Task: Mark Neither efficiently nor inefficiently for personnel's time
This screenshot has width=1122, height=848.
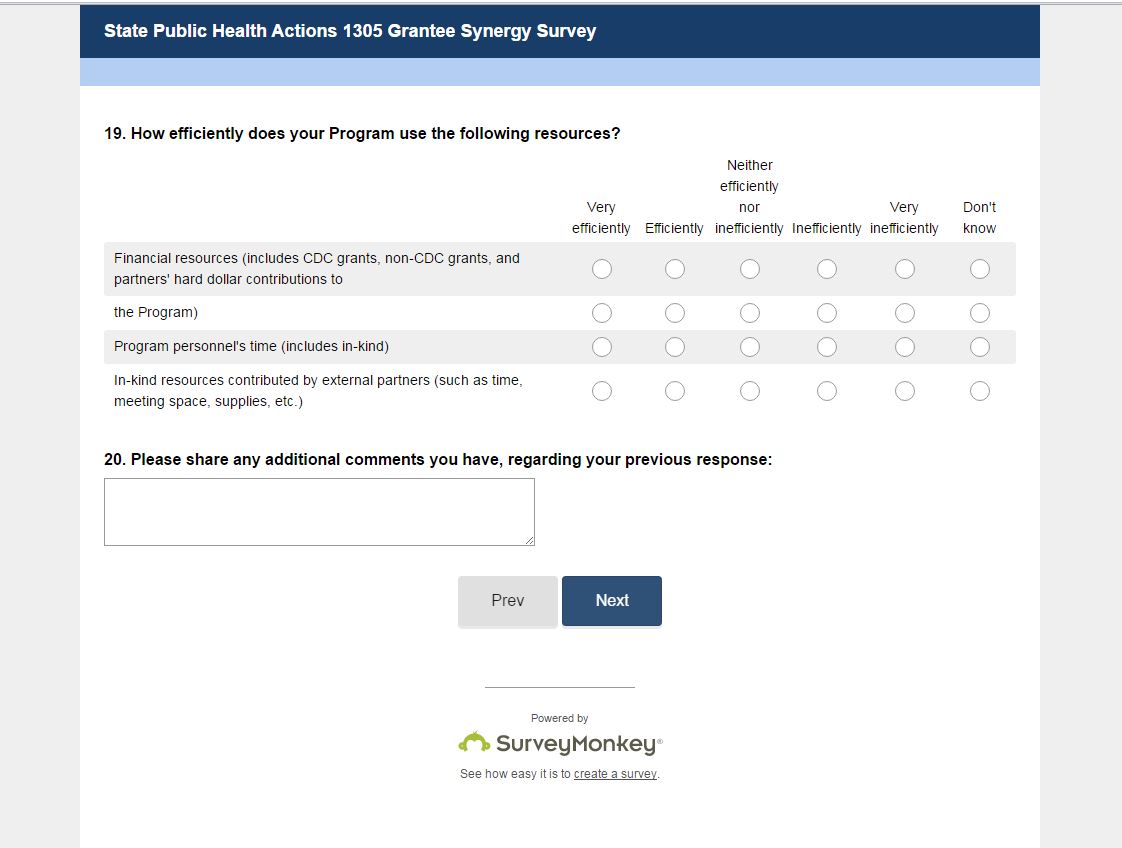Action: [750, 347]
